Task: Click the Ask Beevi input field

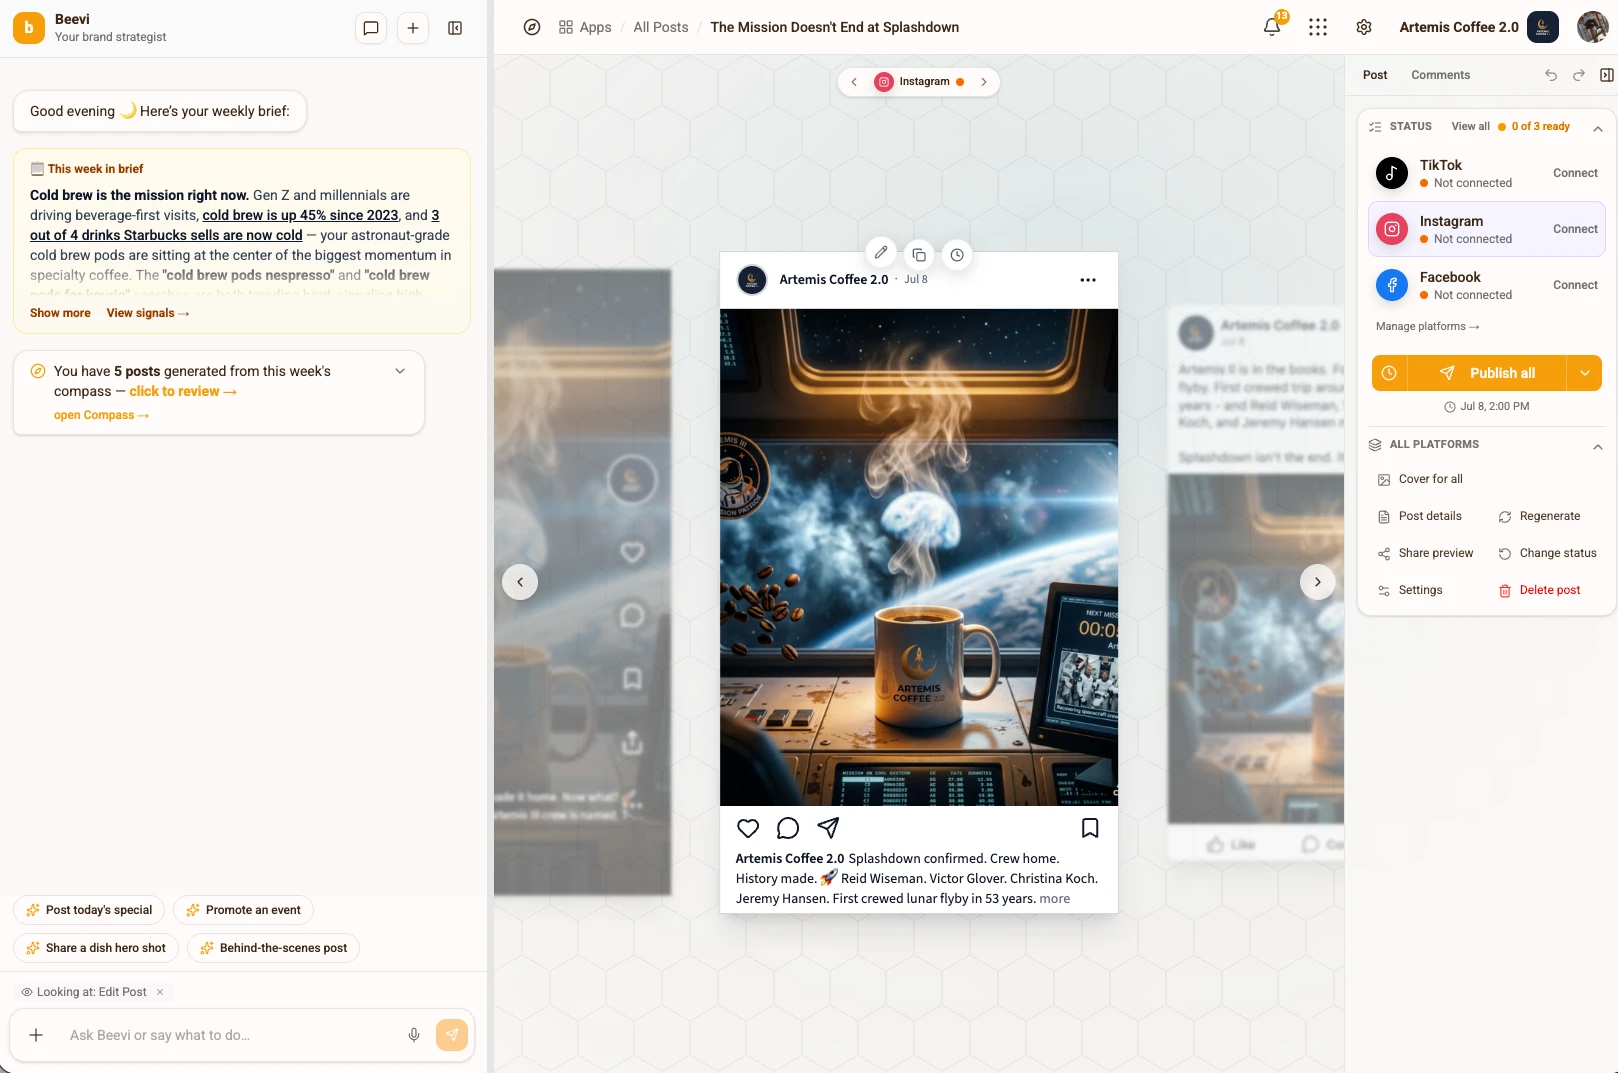Action: pos(230,1035)
